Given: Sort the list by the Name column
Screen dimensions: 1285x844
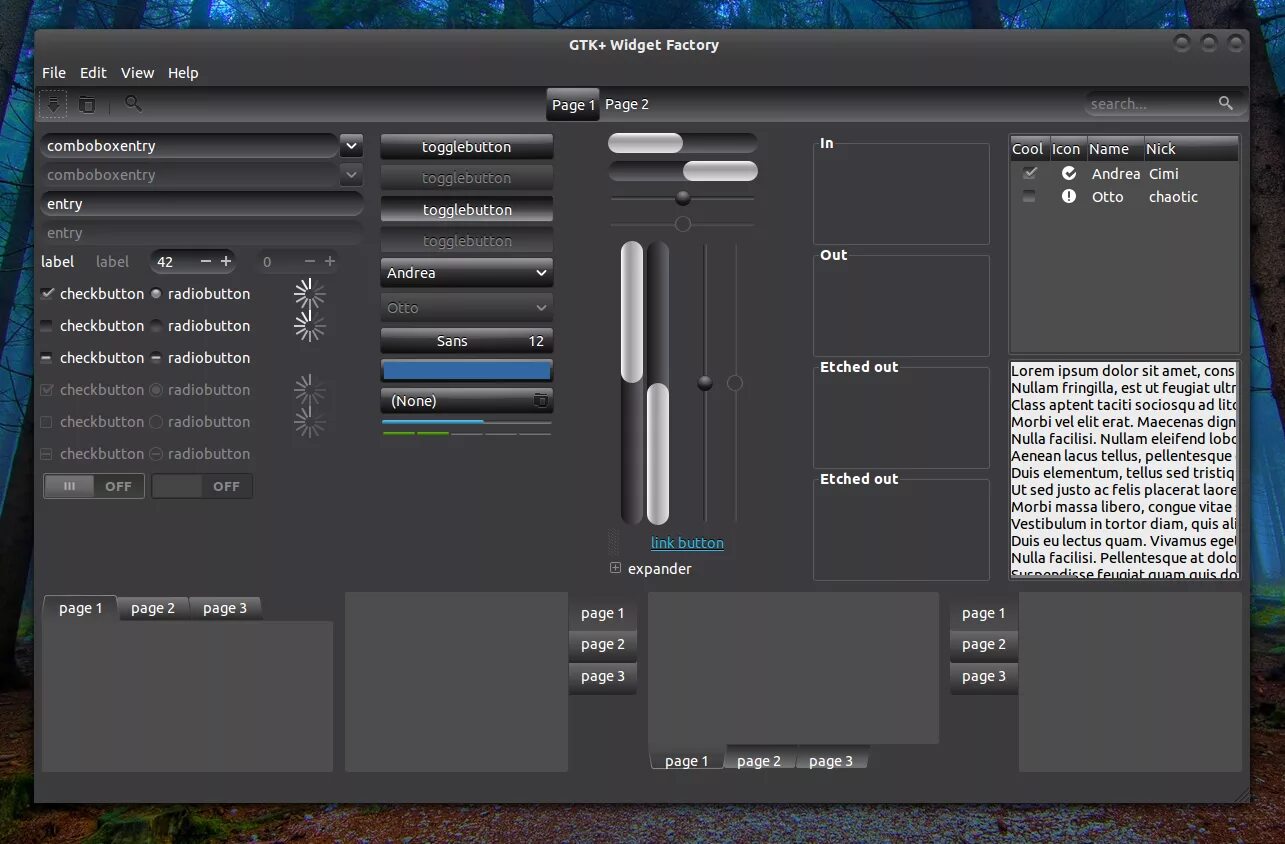Looking at the screenshot, I should tap(1115, 149).
